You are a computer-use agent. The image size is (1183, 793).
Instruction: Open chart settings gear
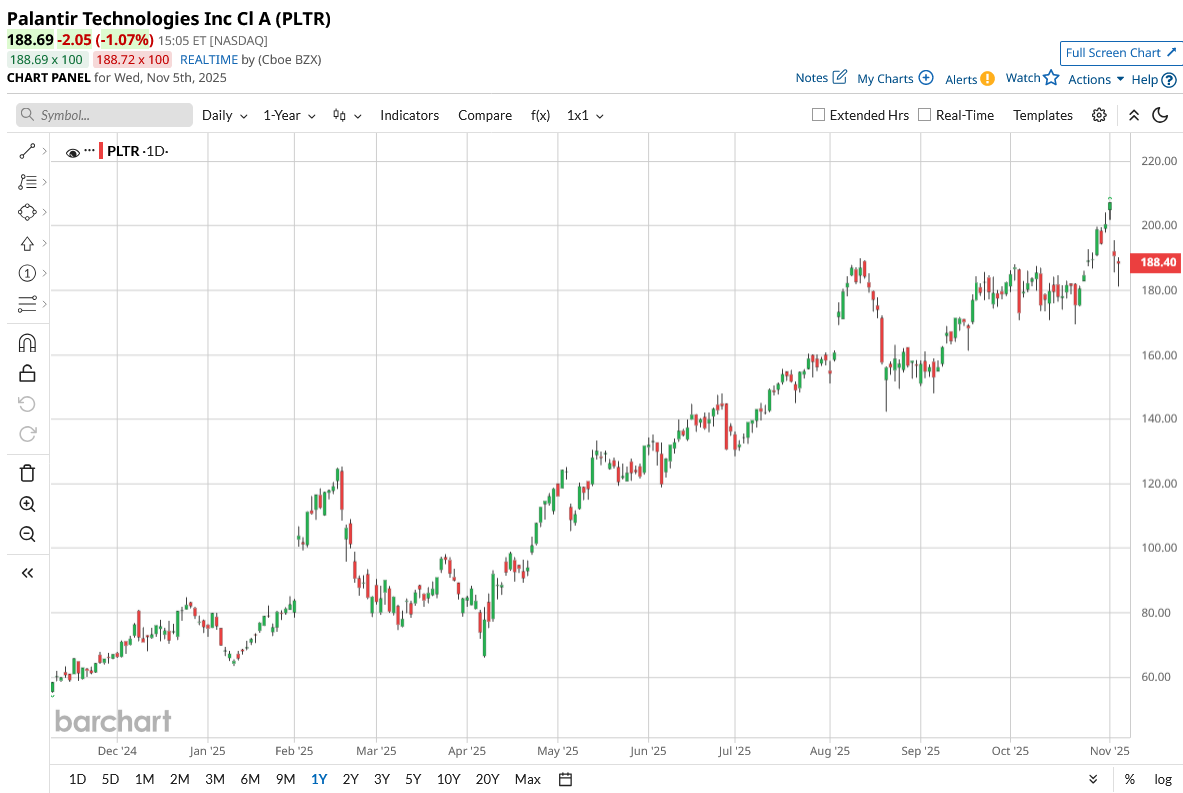coord(1099,115)
